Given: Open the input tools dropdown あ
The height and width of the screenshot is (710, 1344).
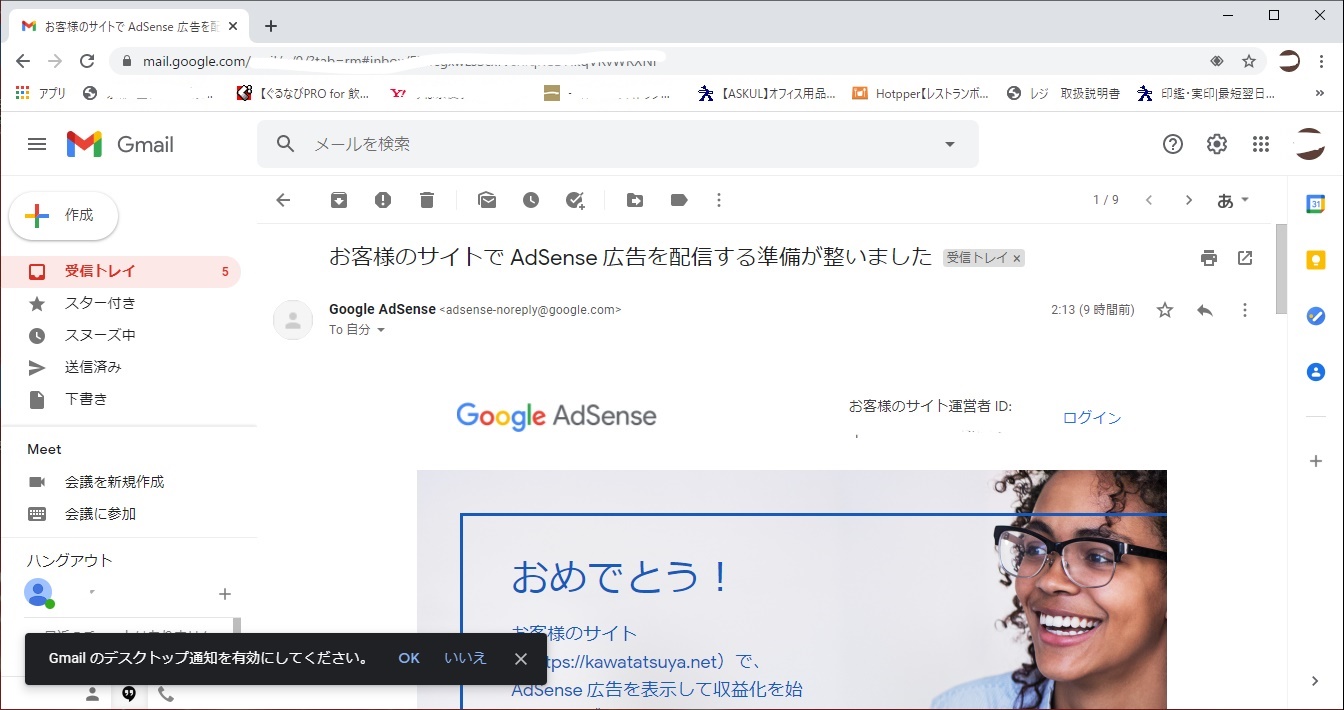Looking at the screenshot, I should (x=1233, y=200).
